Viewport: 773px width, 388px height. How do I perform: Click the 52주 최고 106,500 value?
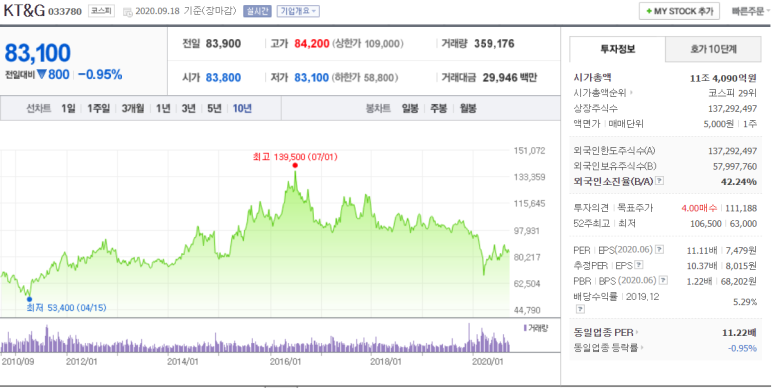pos(706,223)
